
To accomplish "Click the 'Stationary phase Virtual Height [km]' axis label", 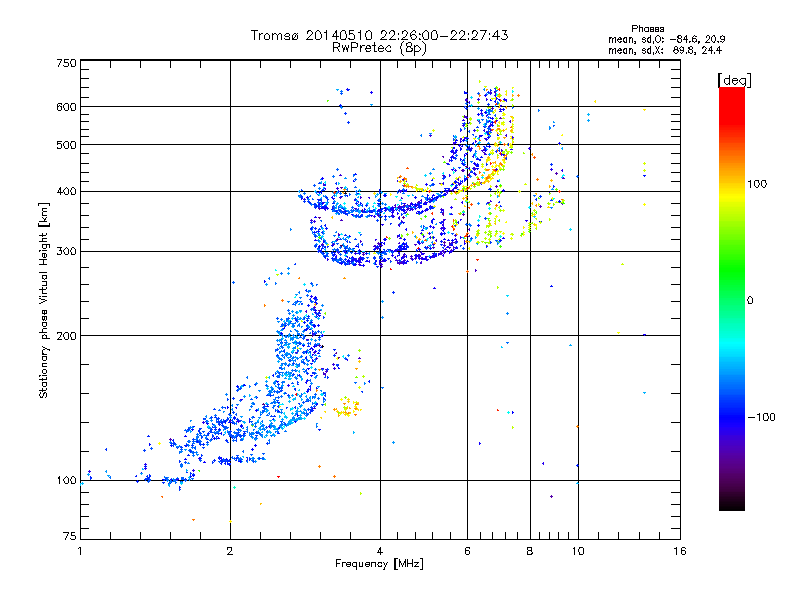I will tap(44, 301).
